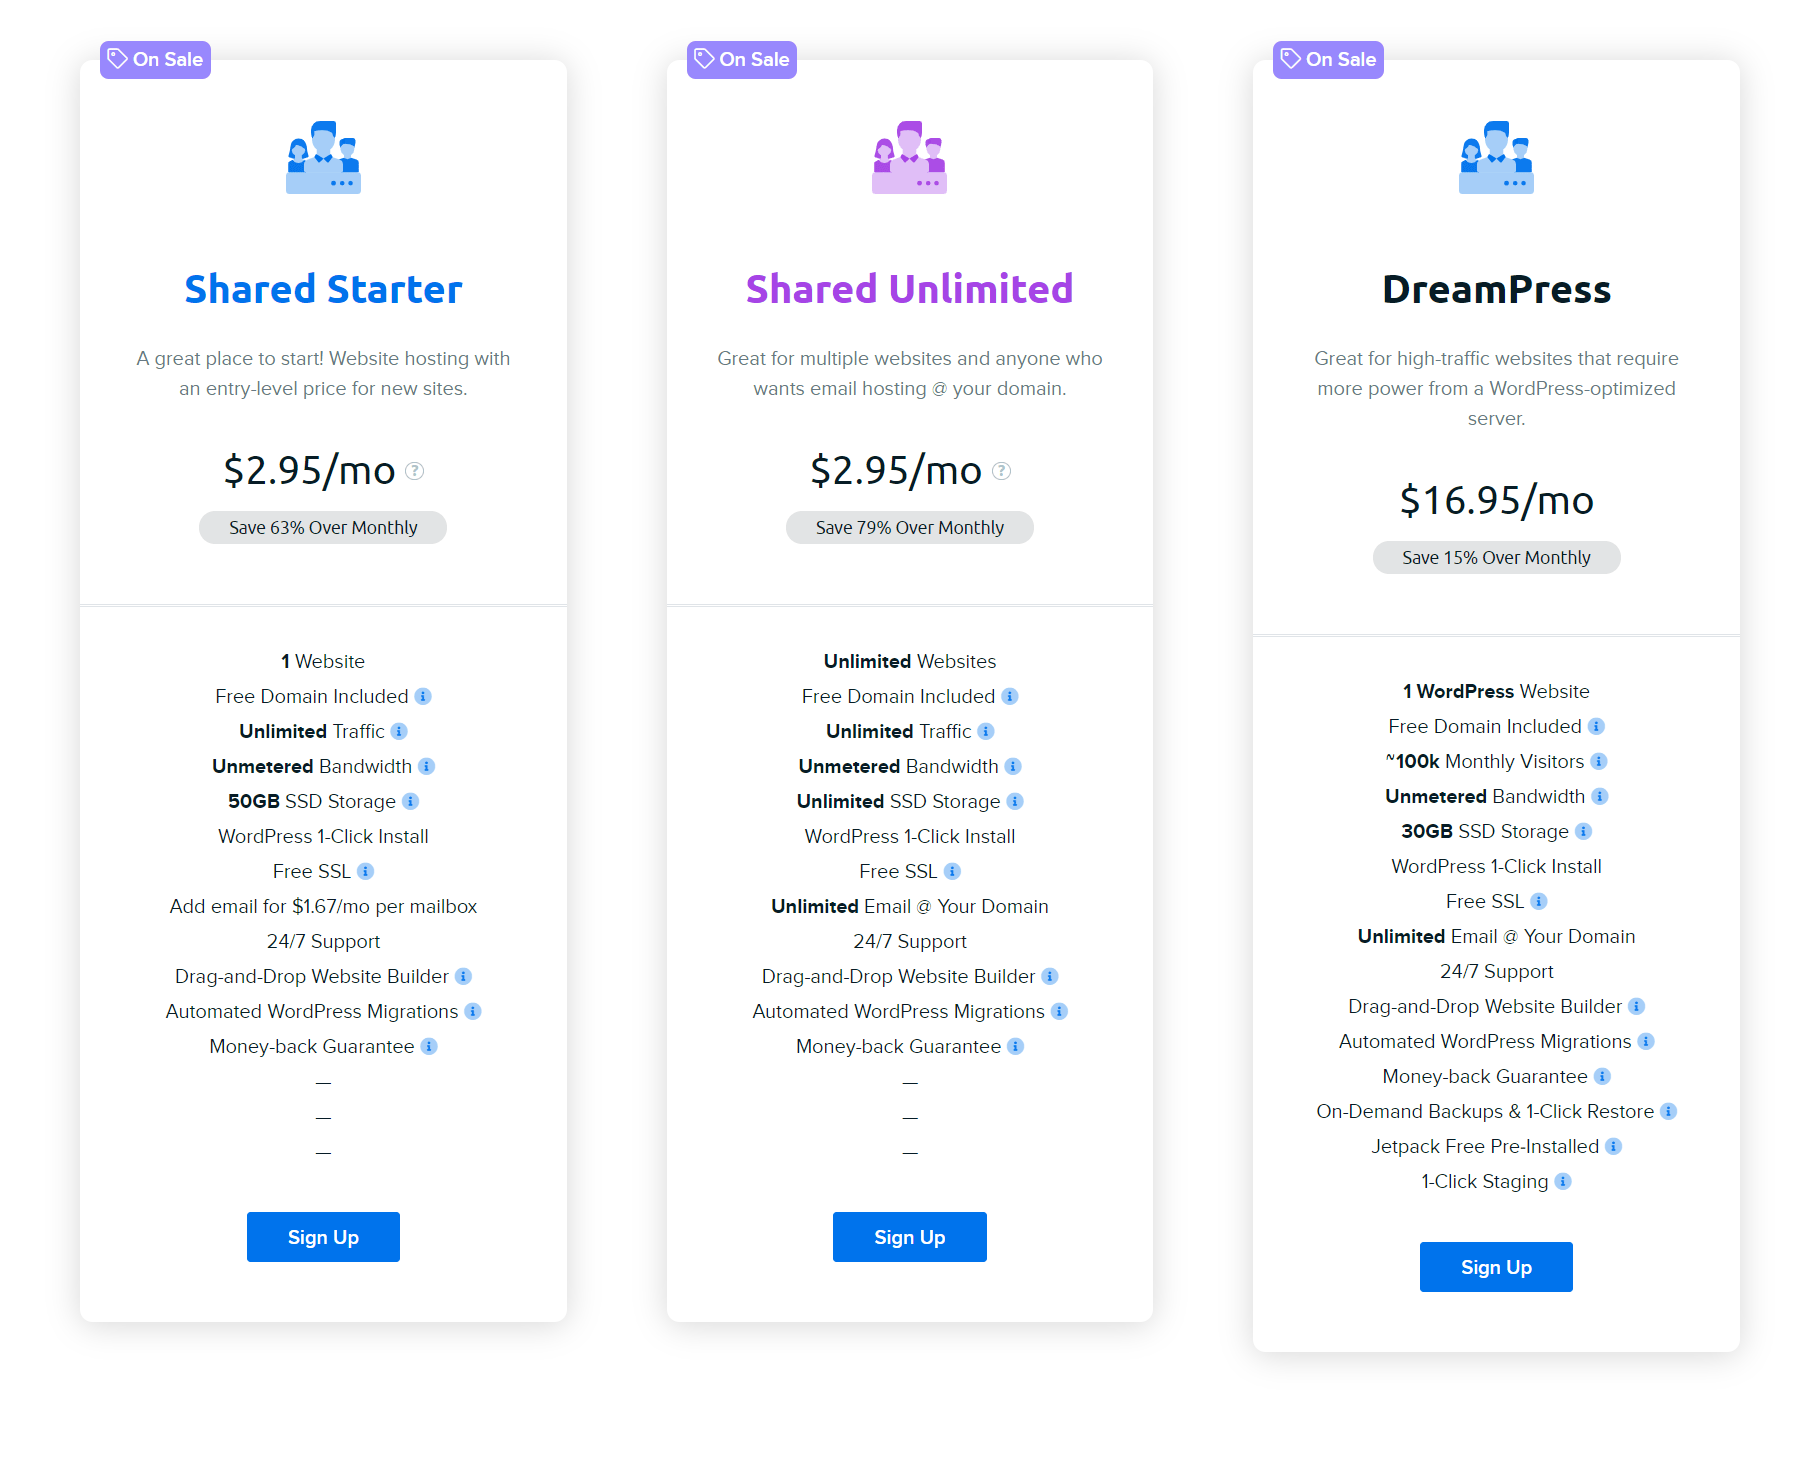Show info for Shared Starter Website Builder
Image resolution: width=1800 pixels, height=1462 pixels.
pos(464,976)
